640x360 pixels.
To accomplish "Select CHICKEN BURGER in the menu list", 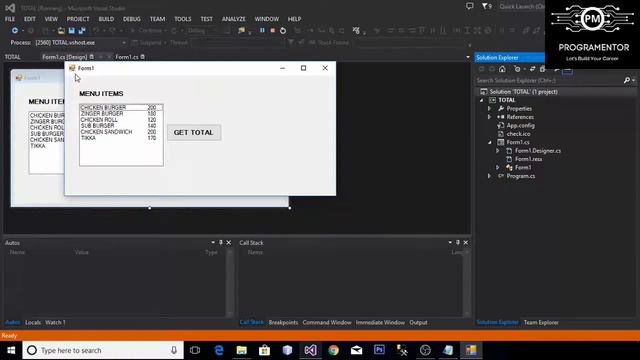I will tap(121, 107).
